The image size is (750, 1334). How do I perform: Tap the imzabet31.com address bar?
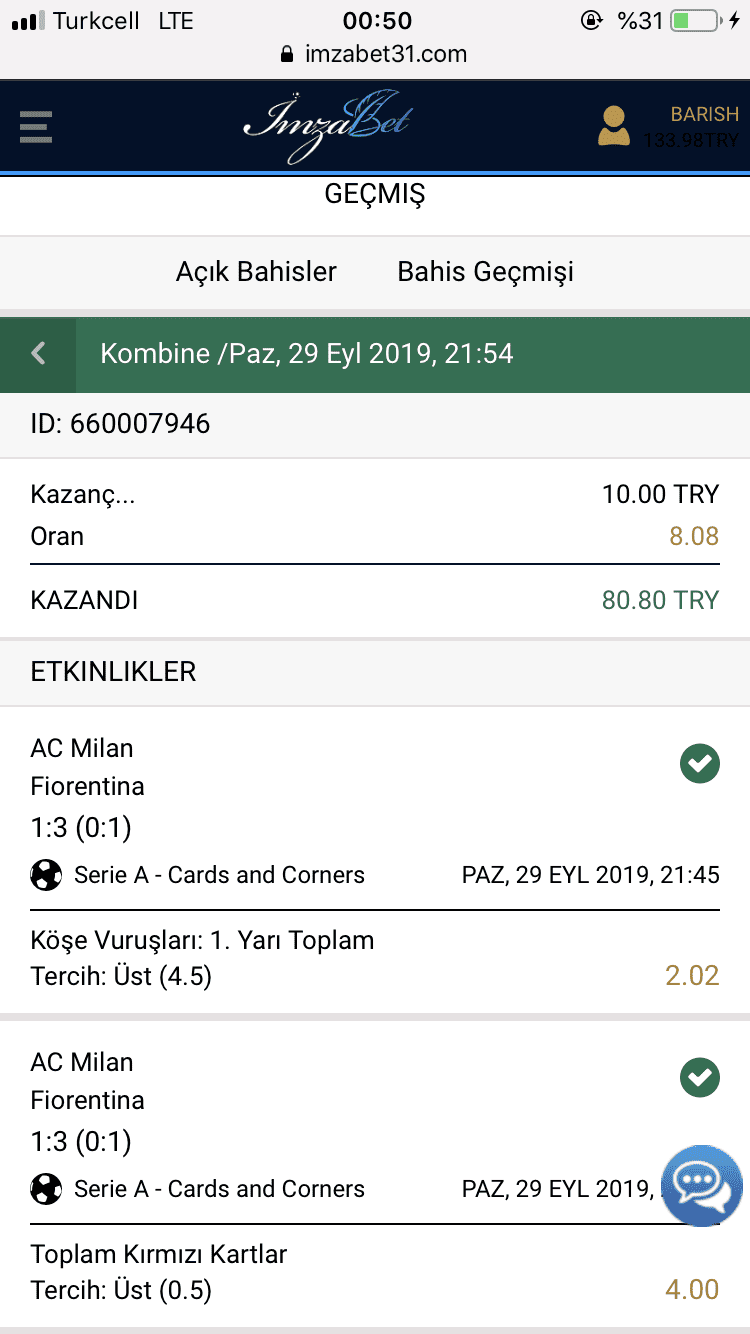pyautogui.click(x=375, y=54)
